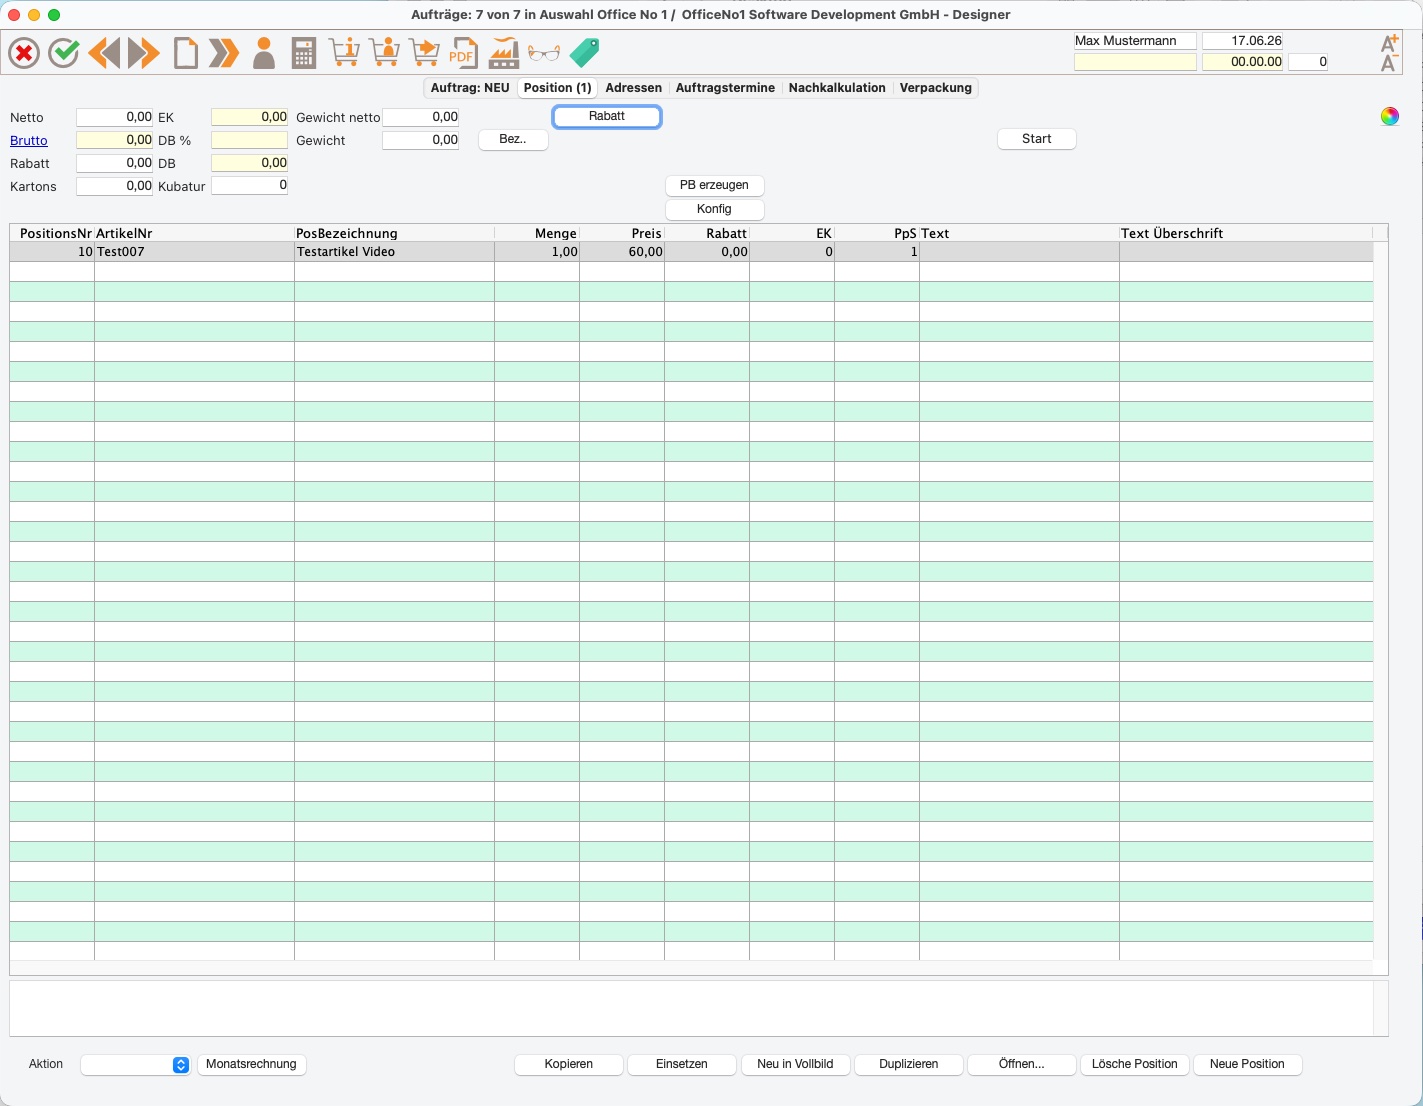Click the price cell 60,00
Image resolution: width=1423 pixels, height=1106 pixels.
click(x=622, y=252)
